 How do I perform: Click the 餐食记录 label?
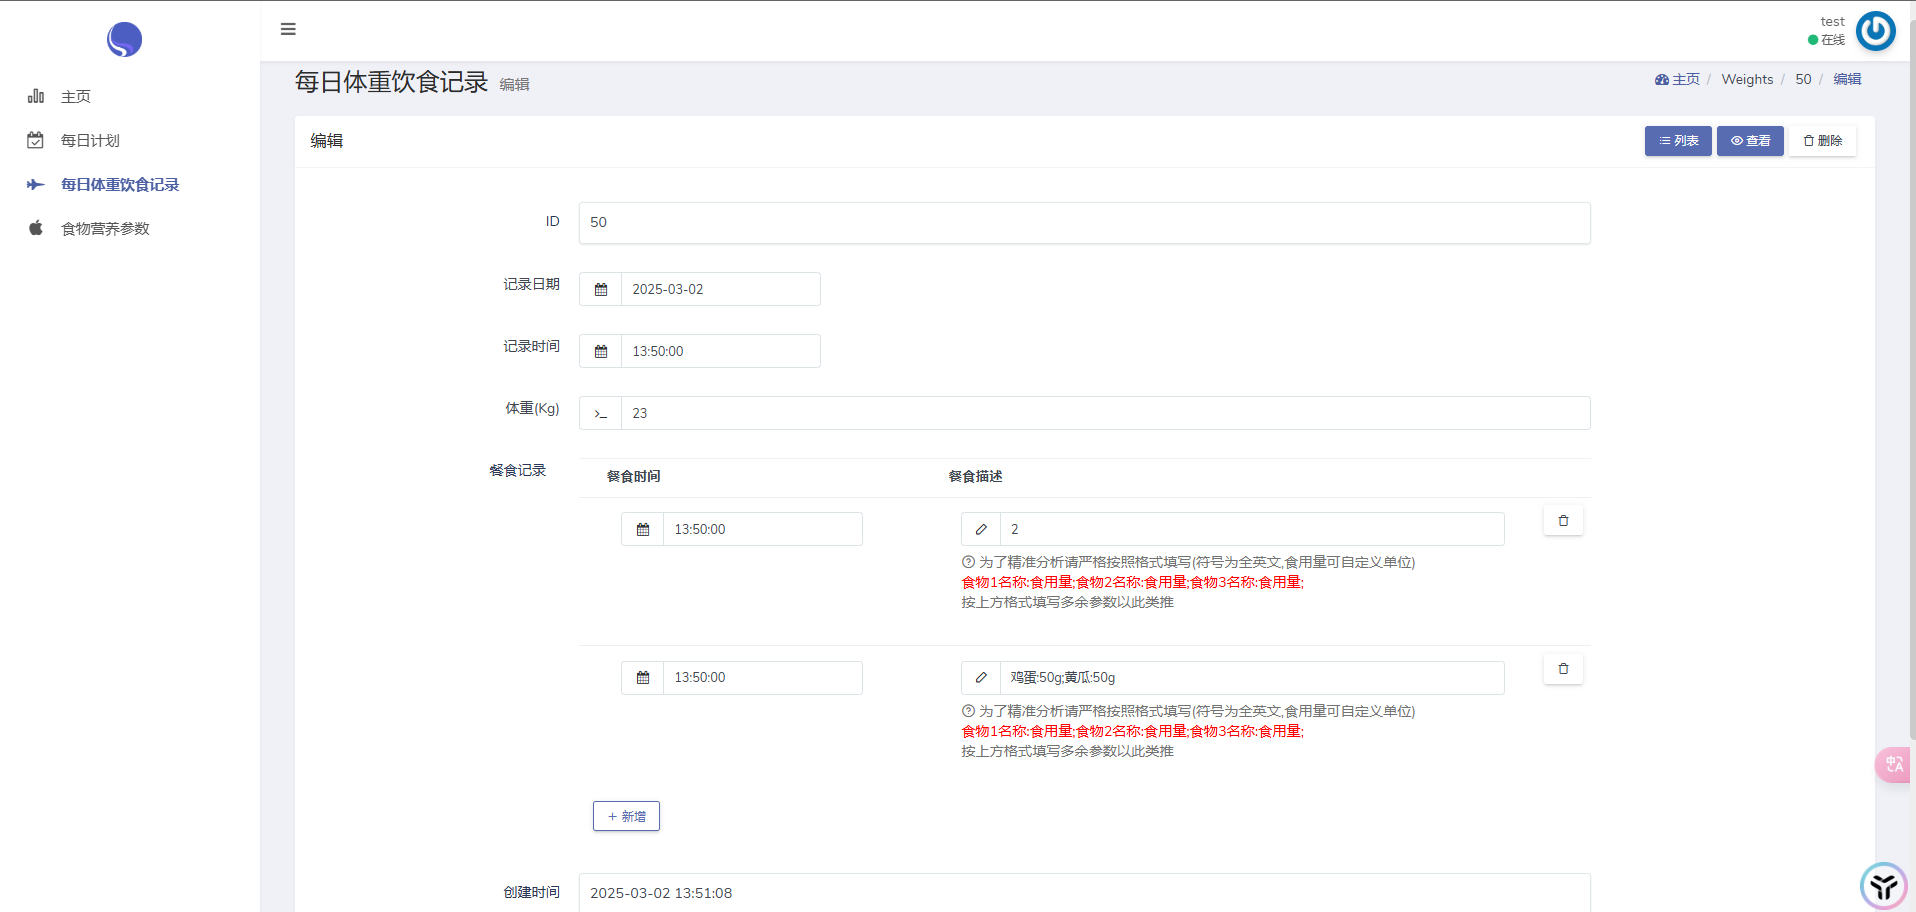(517, 470)
